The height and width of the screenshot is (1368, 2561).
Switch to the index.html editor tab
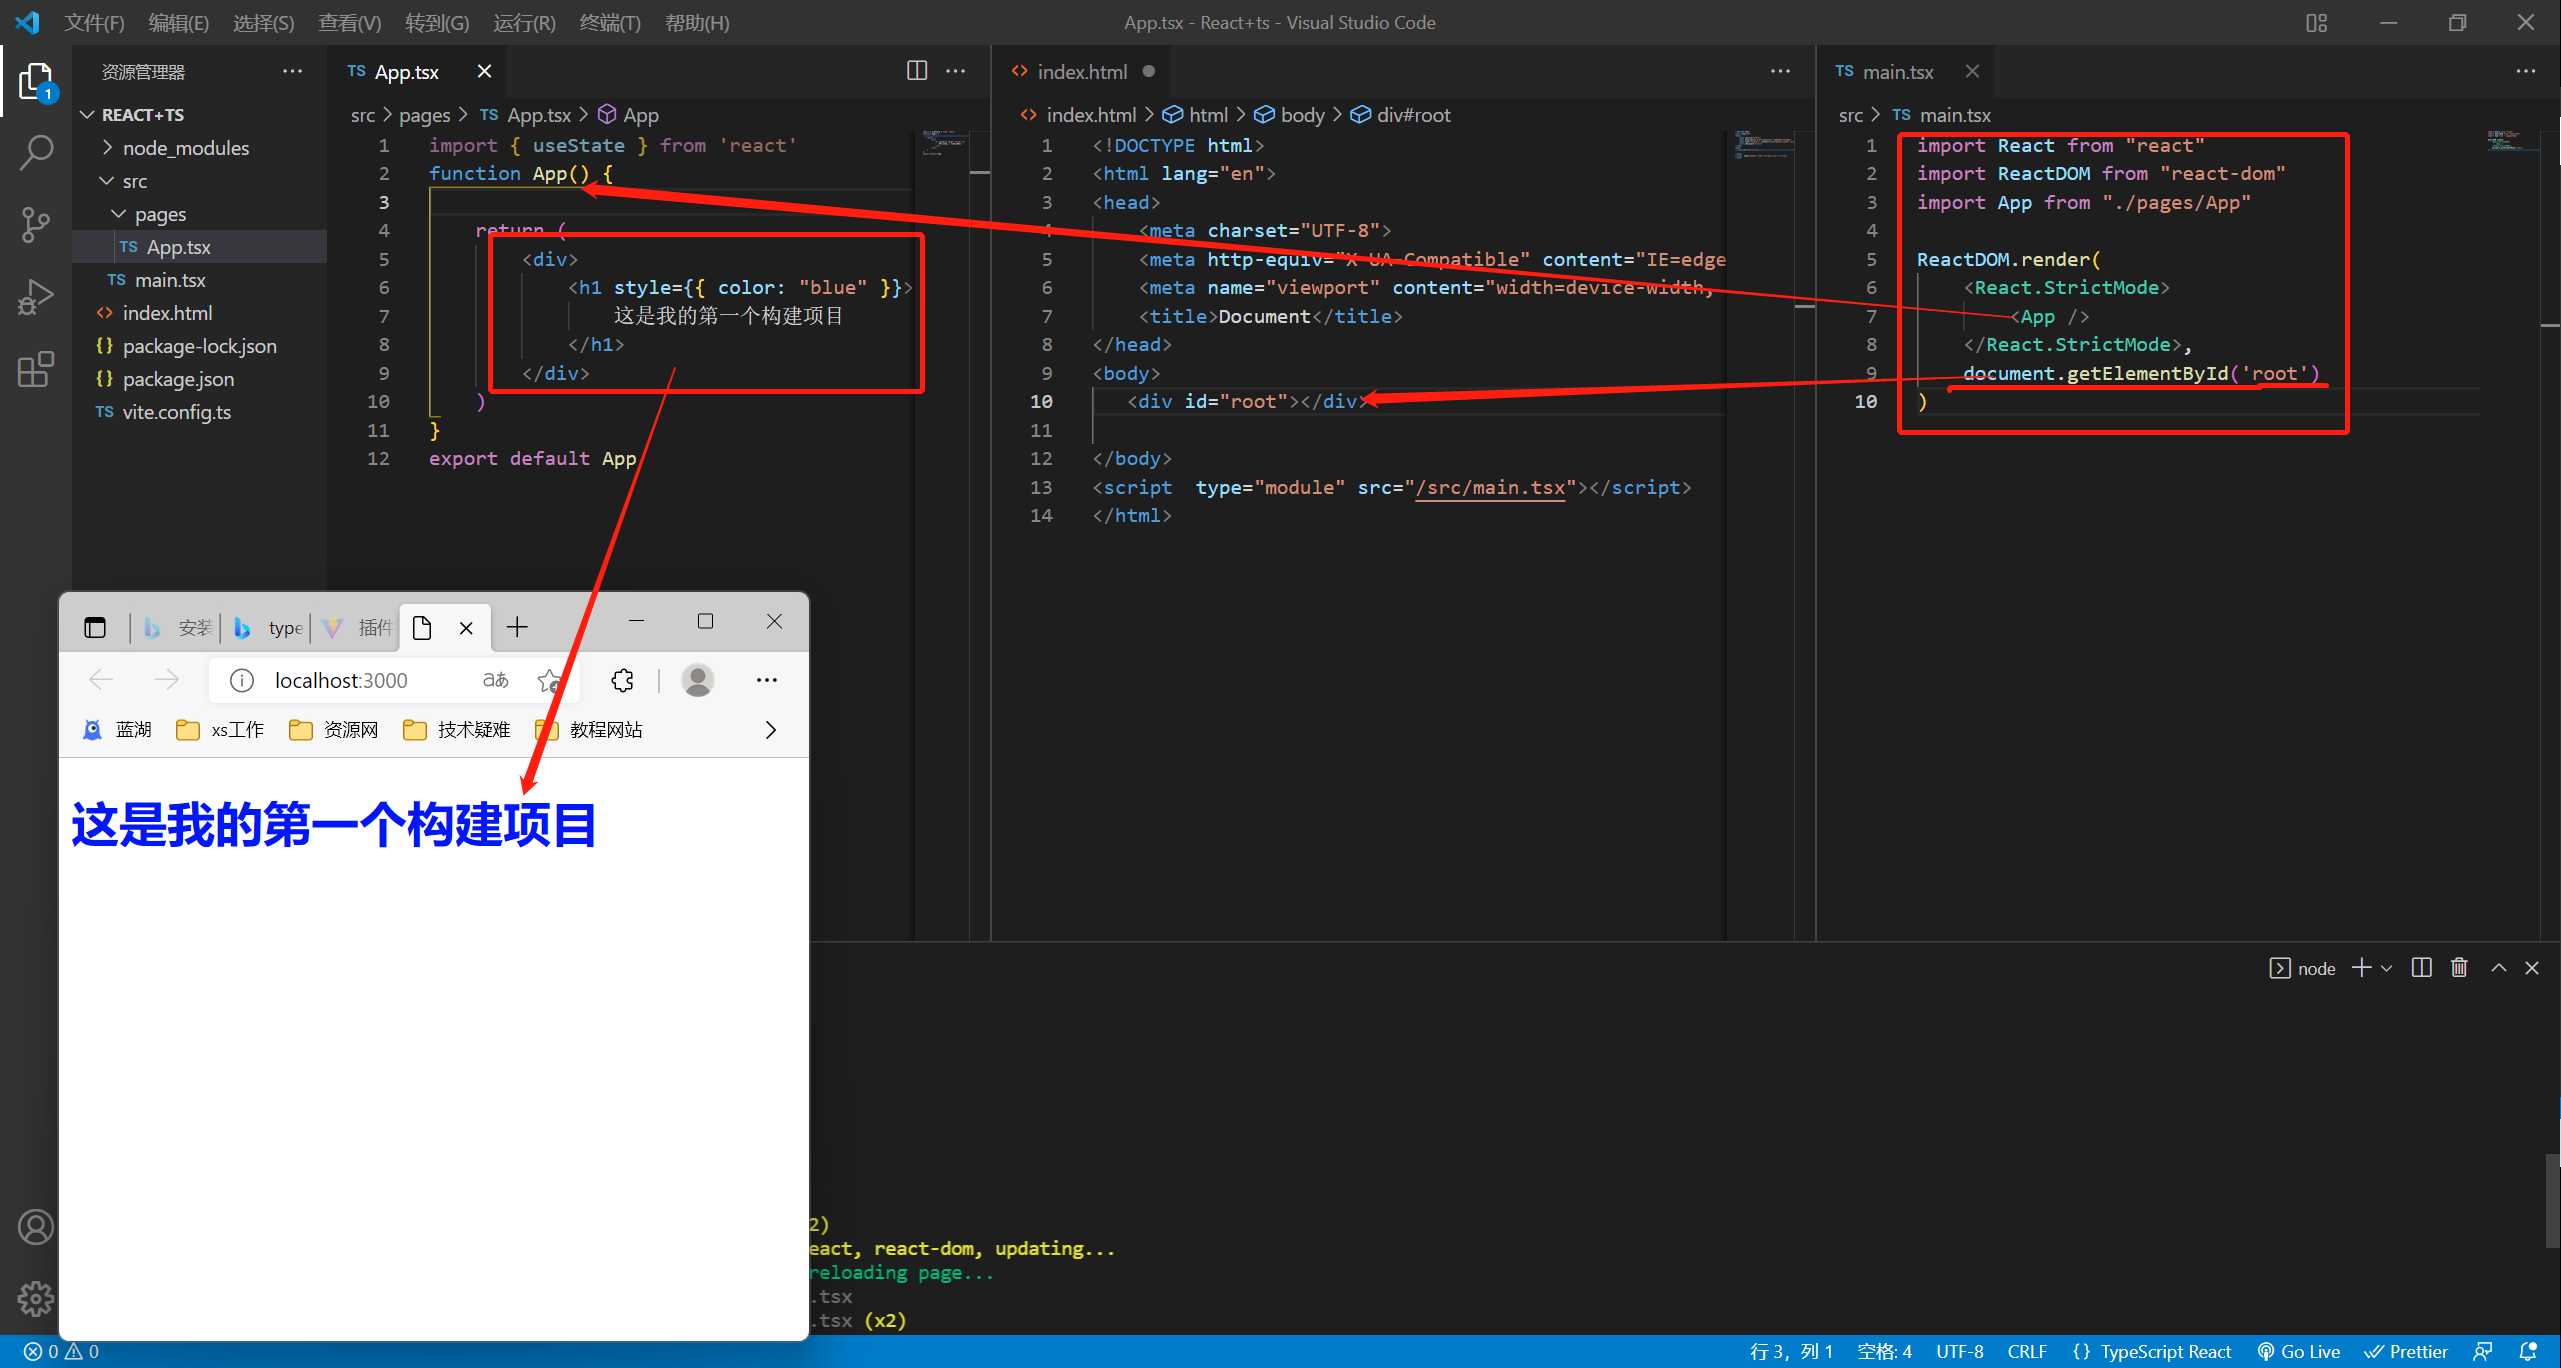coord(1082,71)
